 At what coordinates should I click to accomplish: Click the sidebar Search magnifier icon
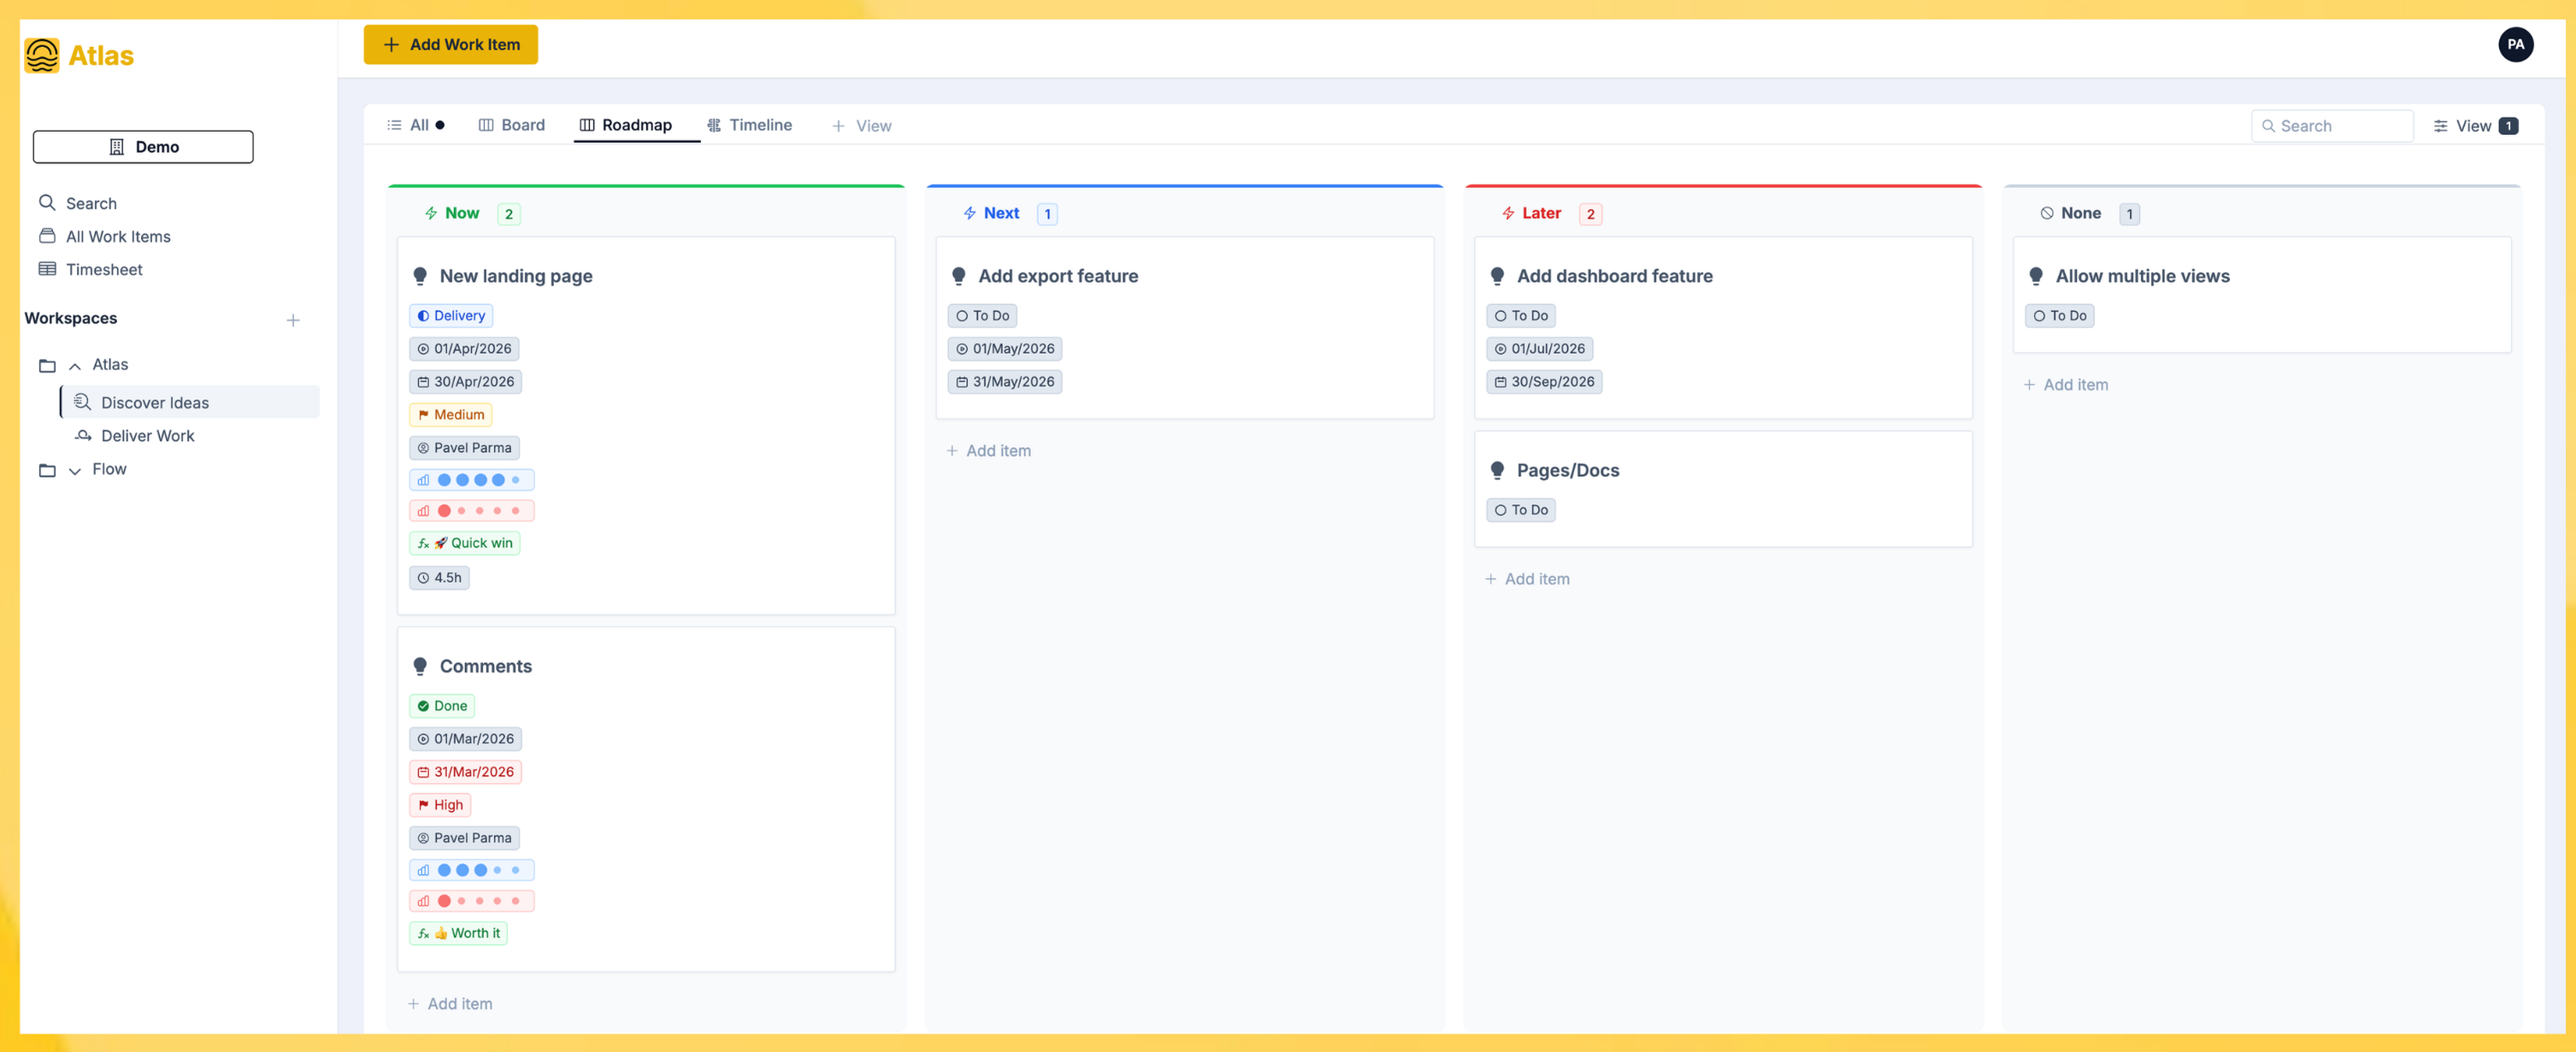47,203
